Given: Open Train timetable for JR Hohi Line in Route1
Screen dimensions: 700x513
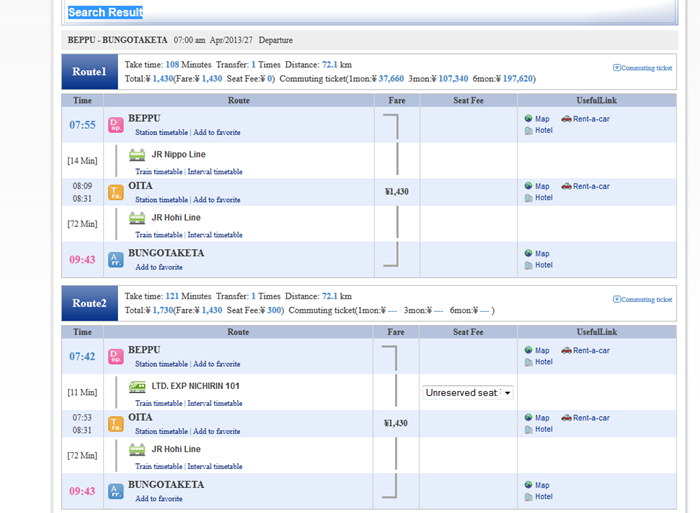Looking at the screenshot, I should coord(159,235).
